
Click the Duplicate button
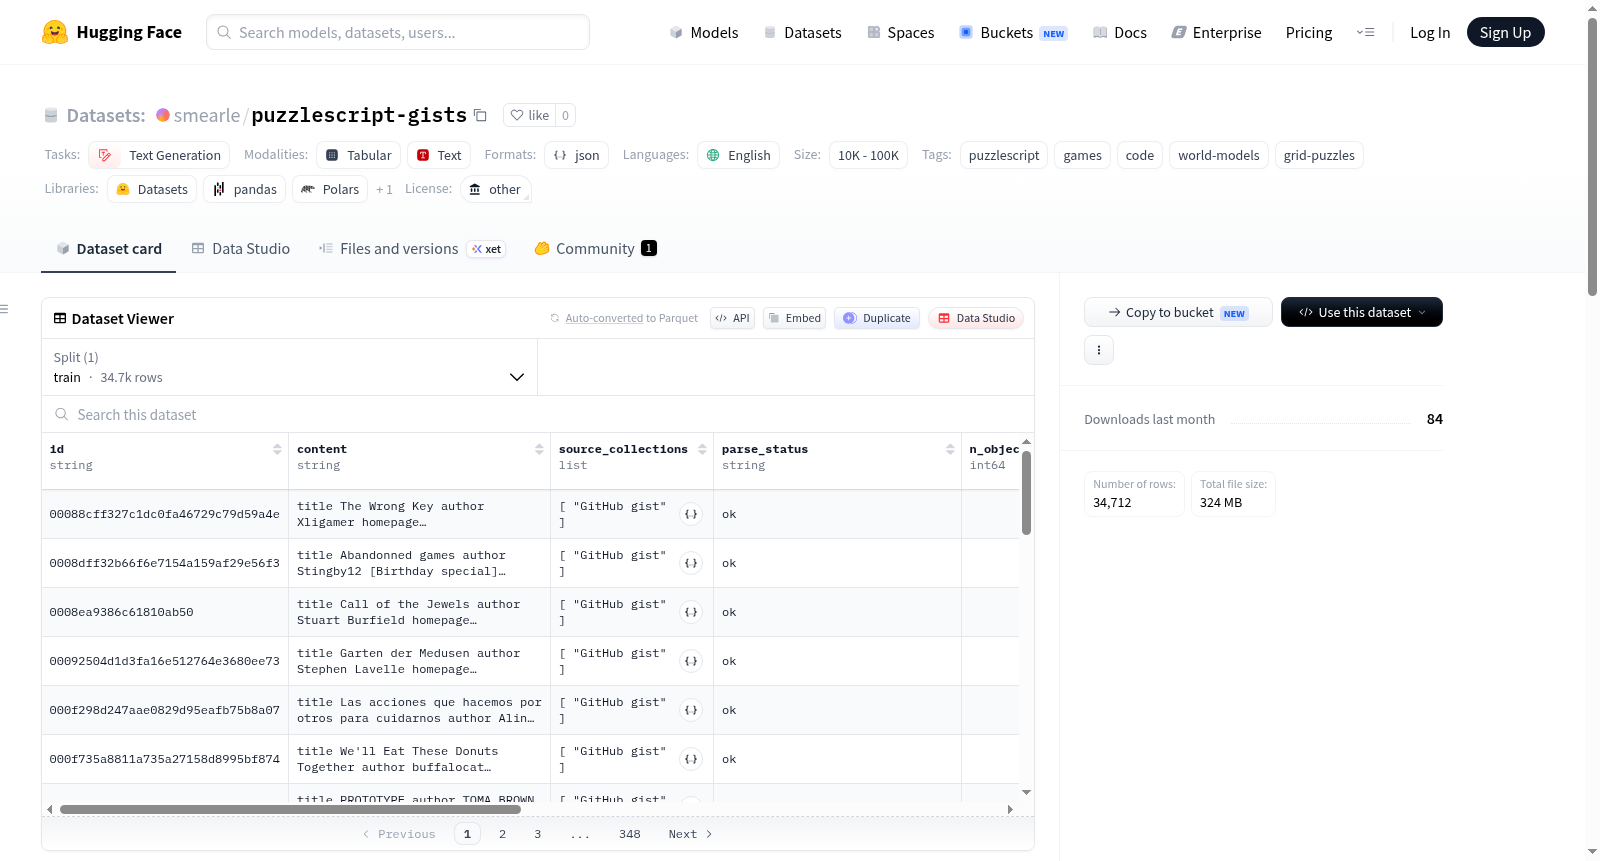[877, 318]
